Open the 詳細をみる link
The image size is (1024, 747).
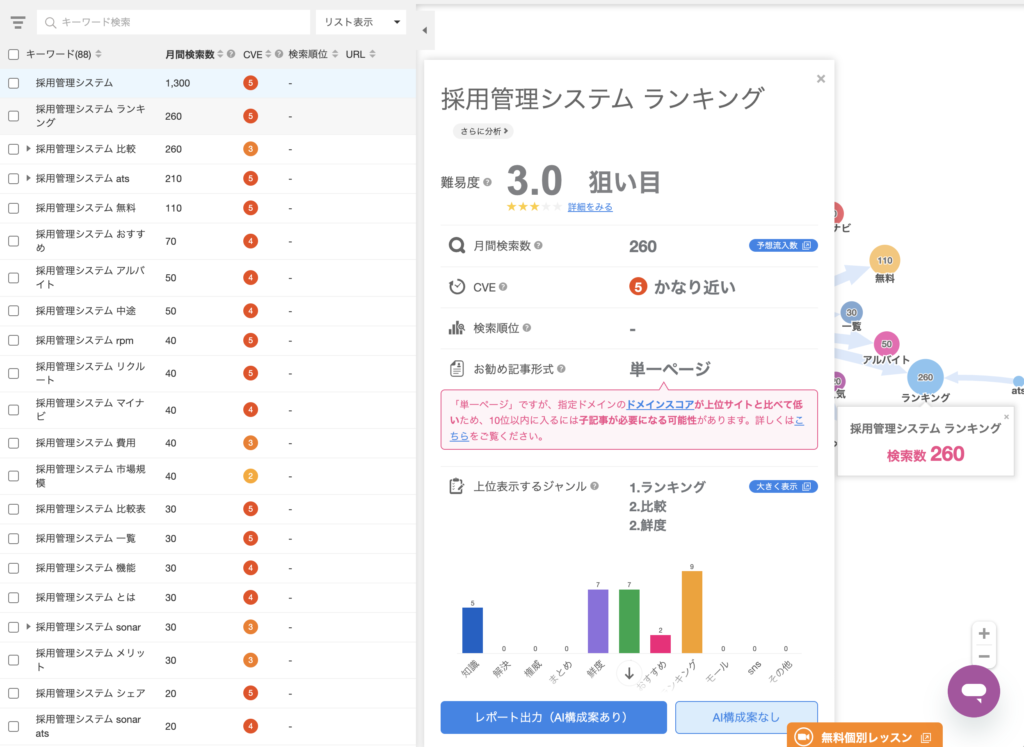tap(590, 207)
